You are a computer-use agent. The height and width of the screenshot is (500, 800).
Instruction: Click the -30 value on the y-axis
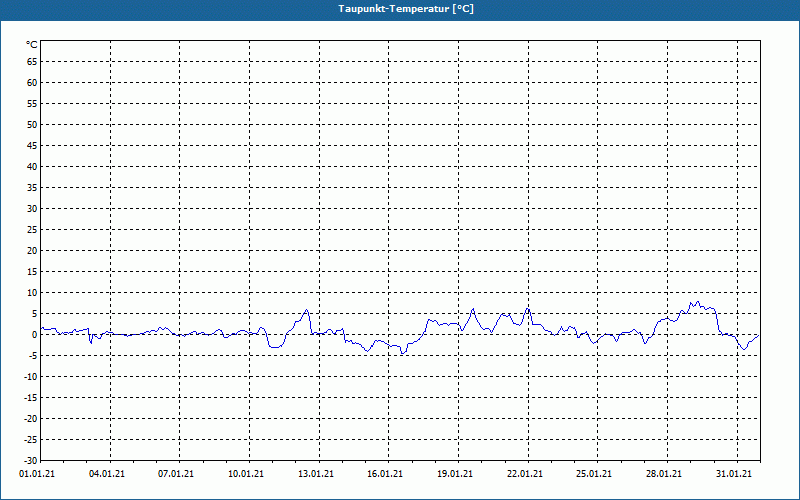(31, 461)
